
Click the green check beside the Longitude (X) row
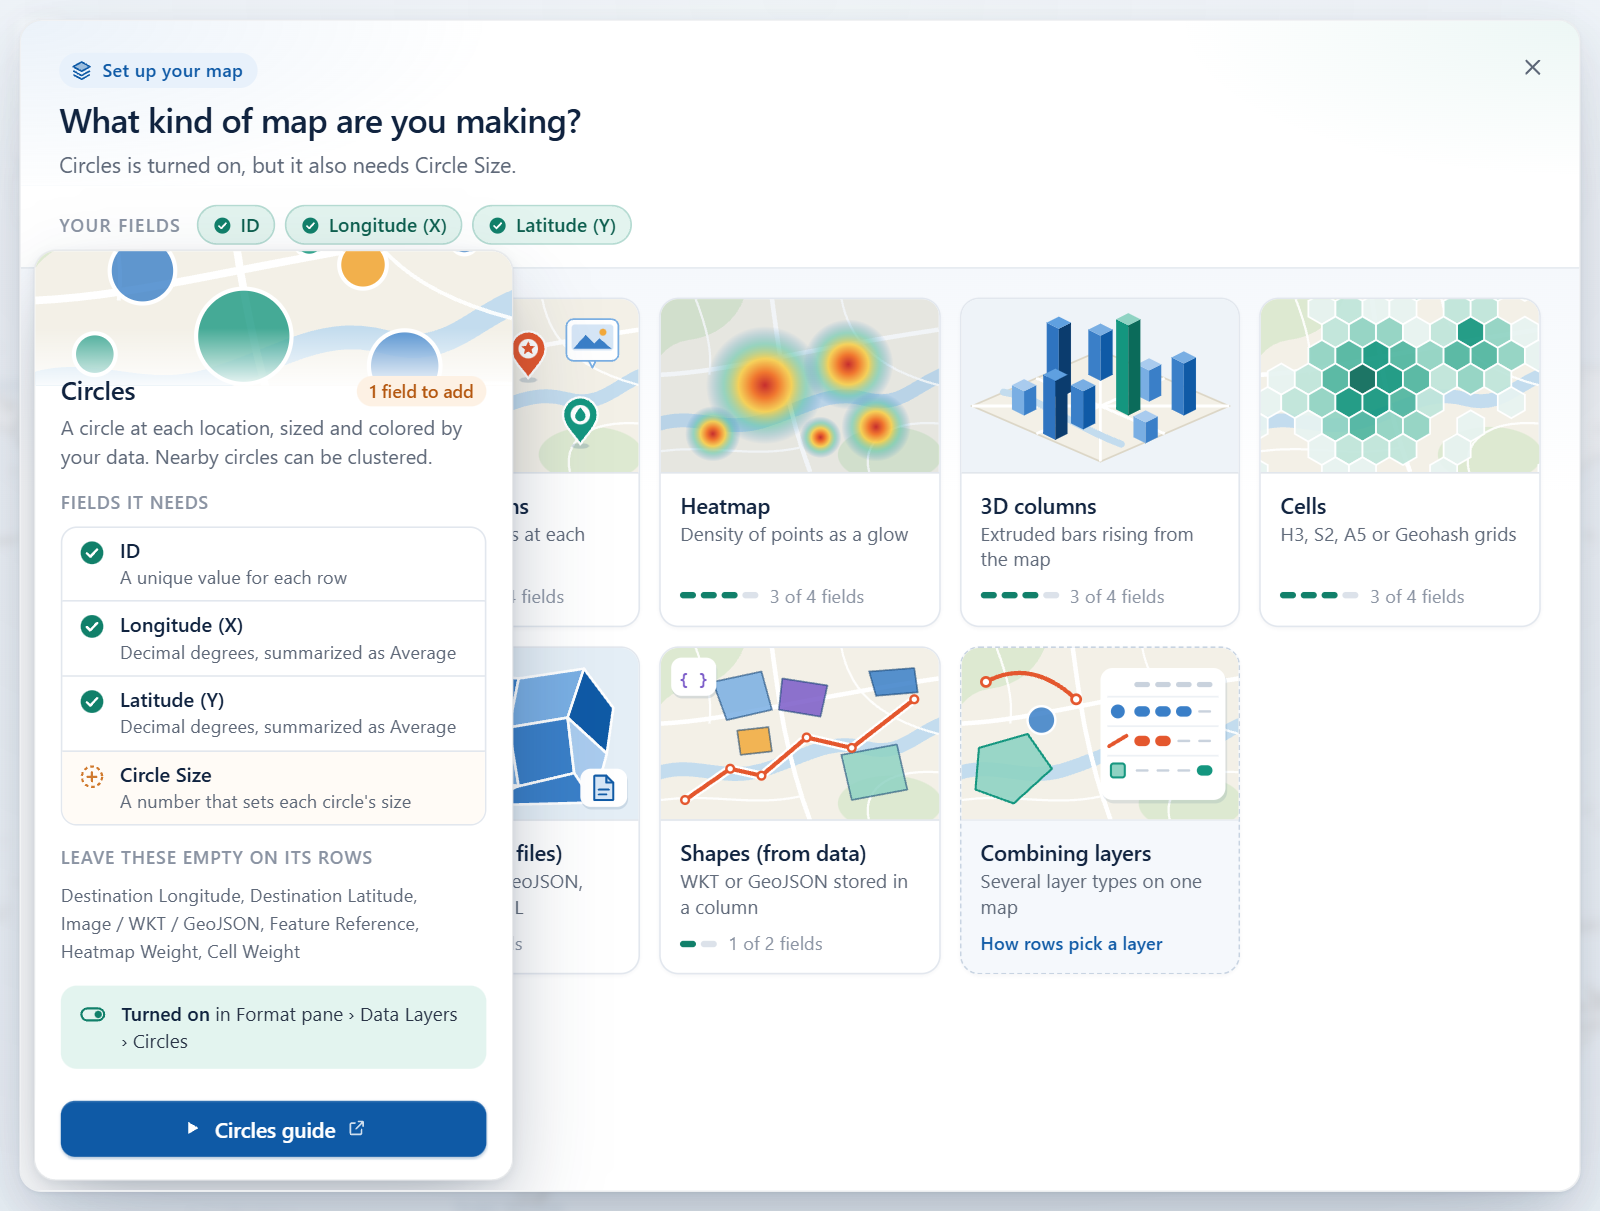coord(92,626)
